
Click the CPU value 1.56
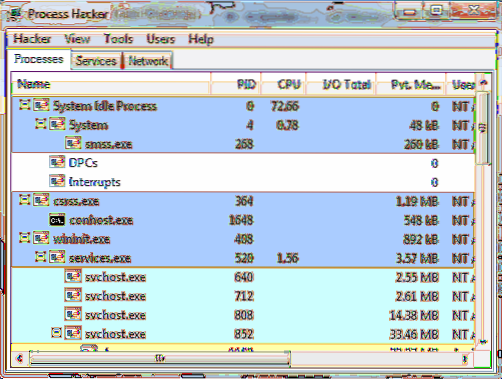(288, 258)
